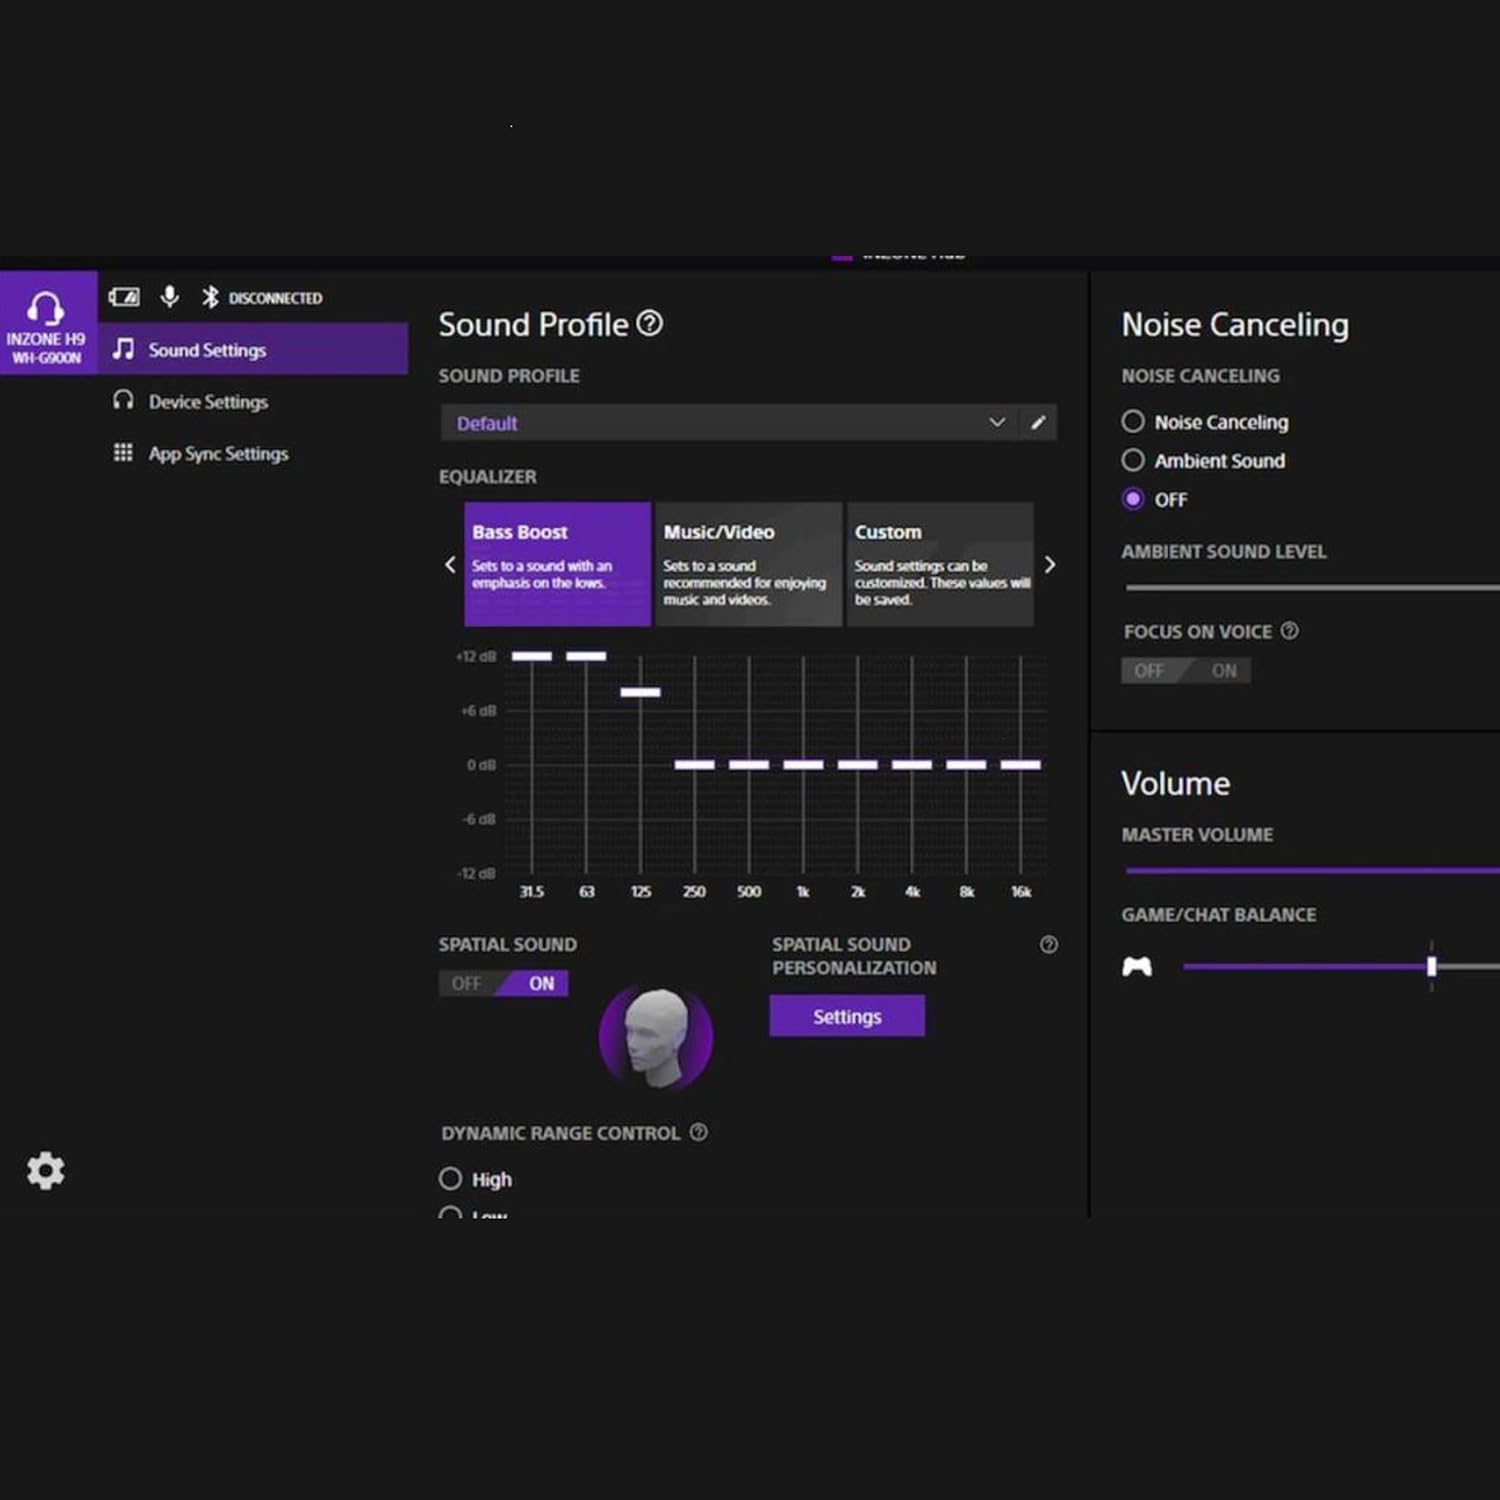This screenshot has width=1500, height=1500.
Task: Click the Sound Profile heading
Action: point(533,324)
